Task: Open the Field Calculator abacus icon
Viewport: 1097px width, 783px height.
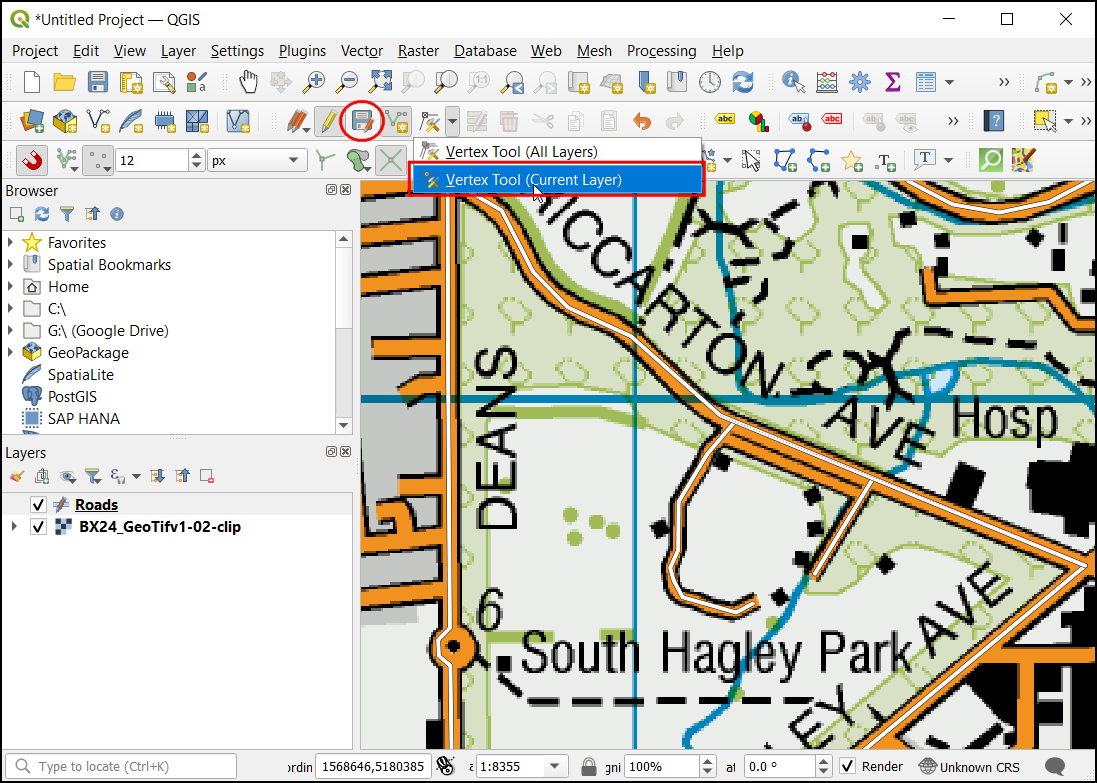Action: tap(826, 82)
